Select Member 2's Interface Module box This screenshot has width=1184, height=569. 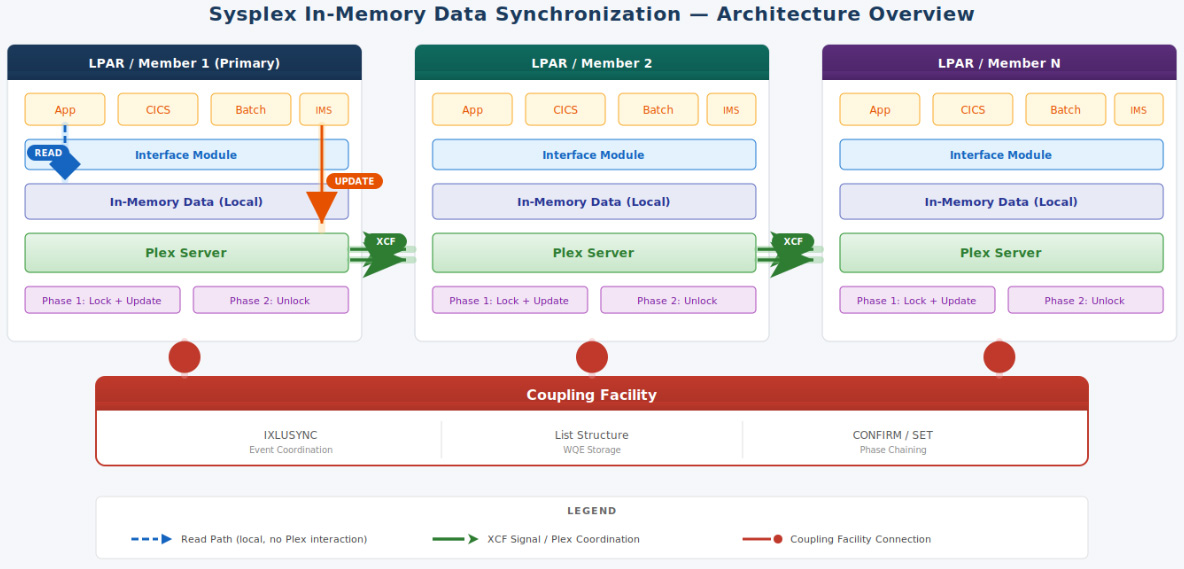pyautogui.click(x=594, y=155)
